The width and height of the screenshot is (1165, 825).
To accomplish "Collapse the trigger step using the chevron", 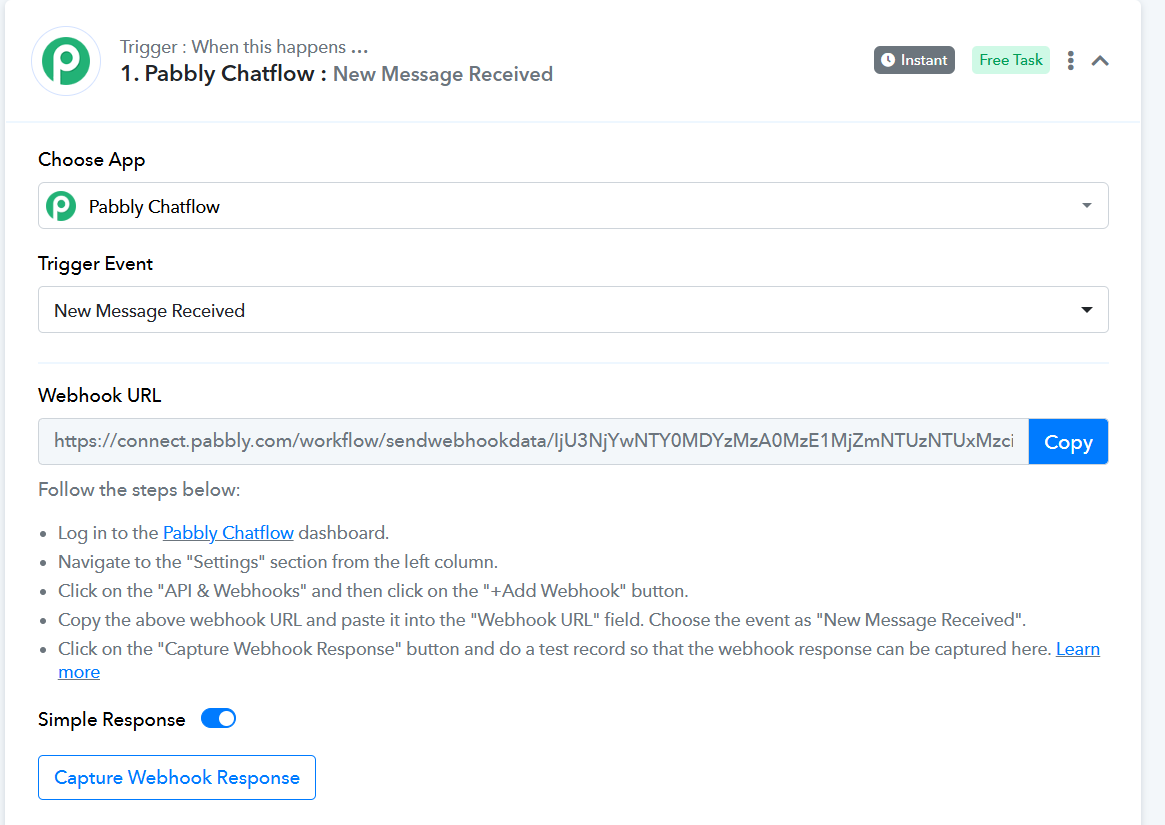I will coord(1100,61).
